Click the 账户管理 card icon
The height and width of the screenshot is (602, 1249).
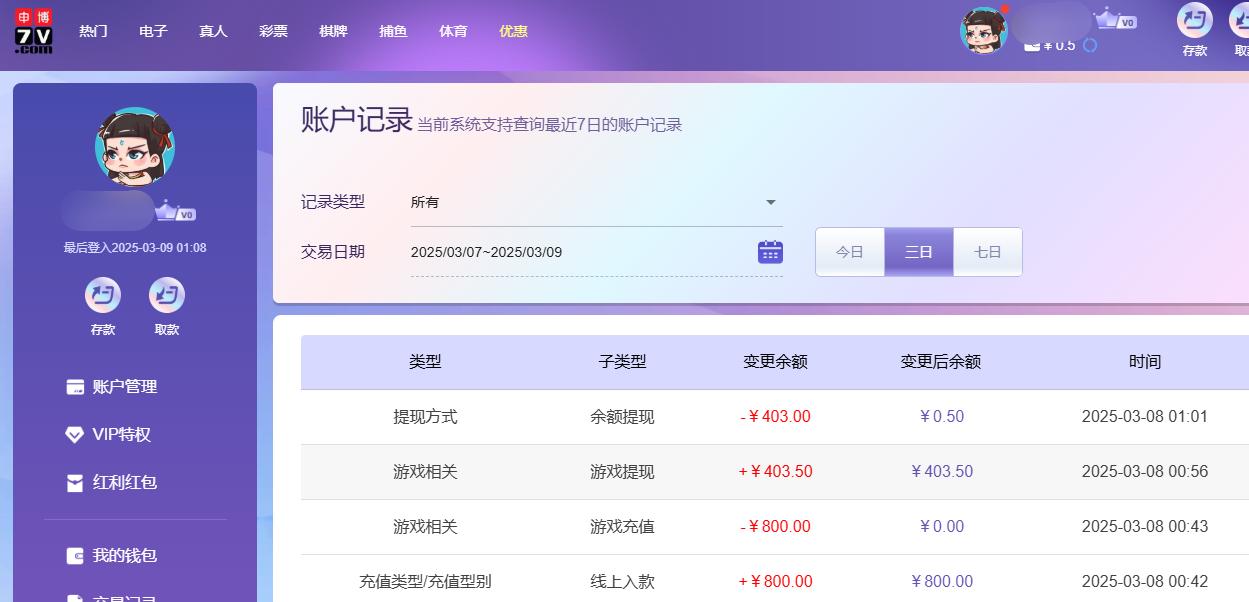tap(74, 386)
